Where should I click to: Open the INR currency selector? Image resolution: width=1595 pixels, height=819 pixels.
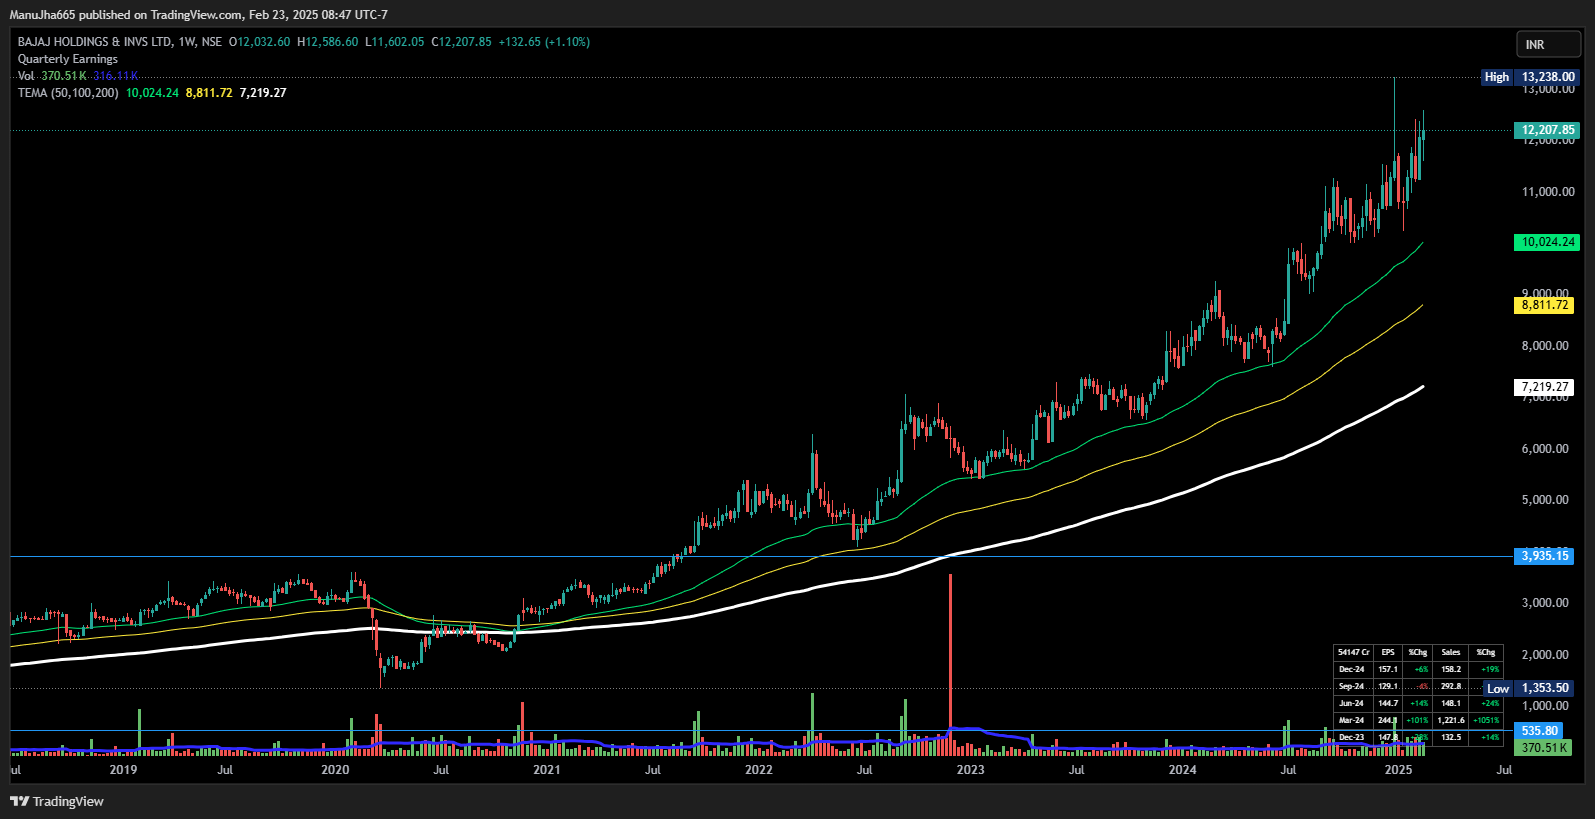1548,44
